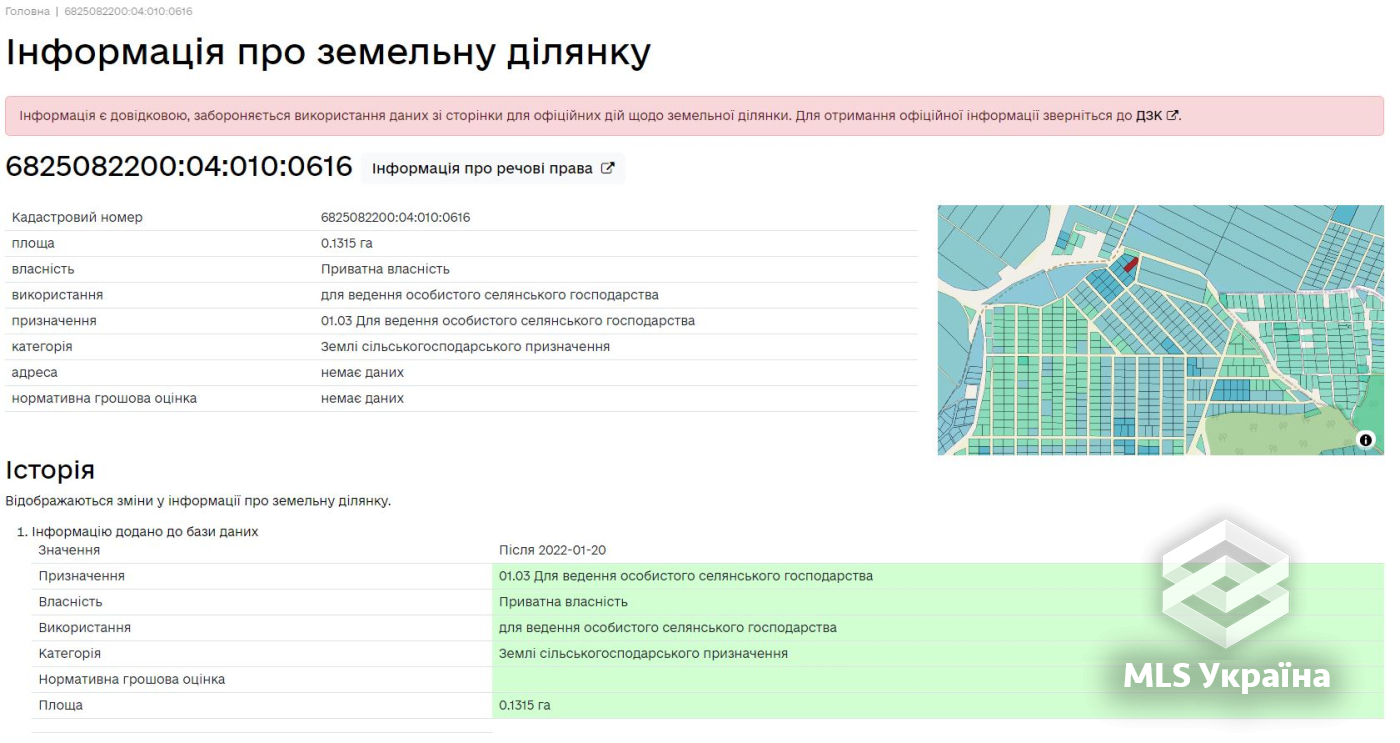Click the lowercase 'власність' label in the details table

pyautogui.click(x=43, y=269)
